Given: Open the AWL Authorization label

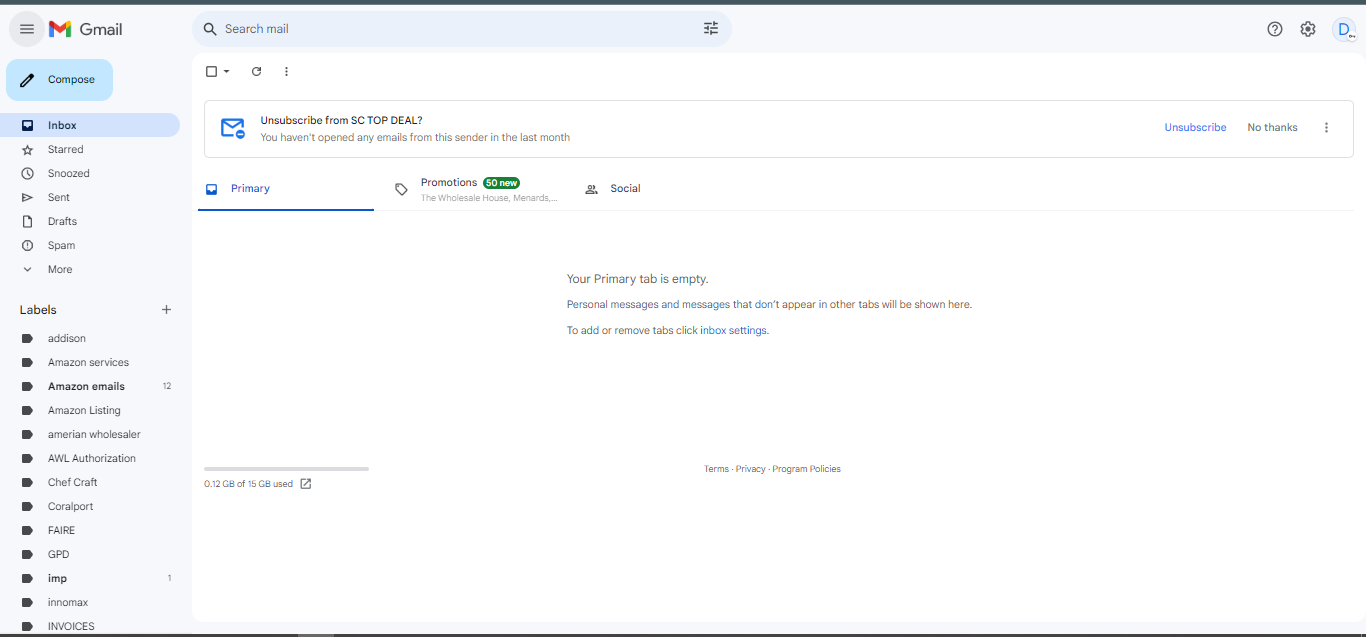Looking at the screenshot, I should (90, 458).
